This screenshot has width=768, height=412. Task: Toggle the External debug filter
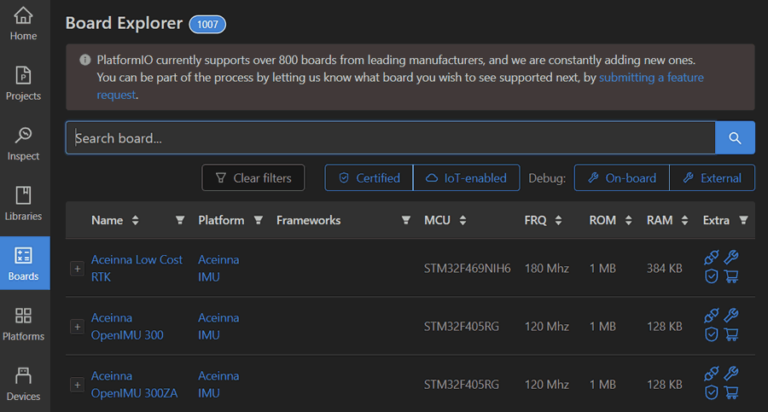(711, 178)
